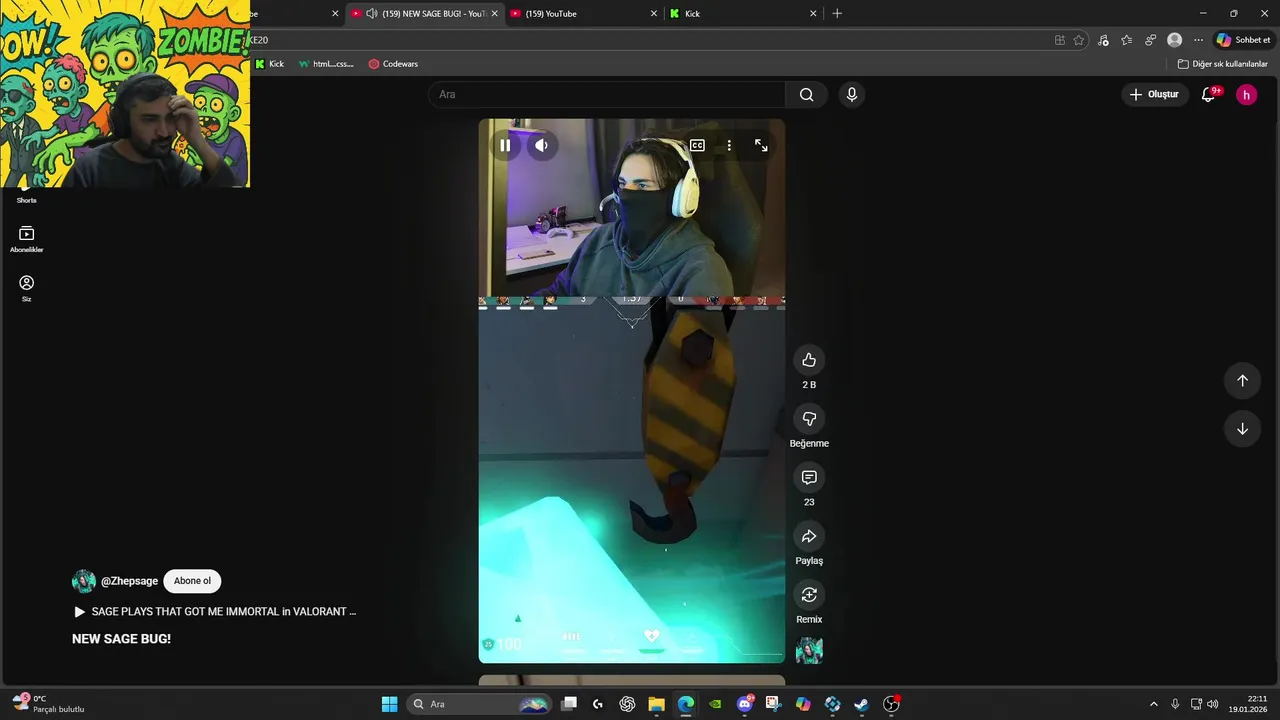Image resolution: width=1280 pixels, height=720 pixels.
Task: Open the Edge profile avatar
Action: click(1175, 40)
